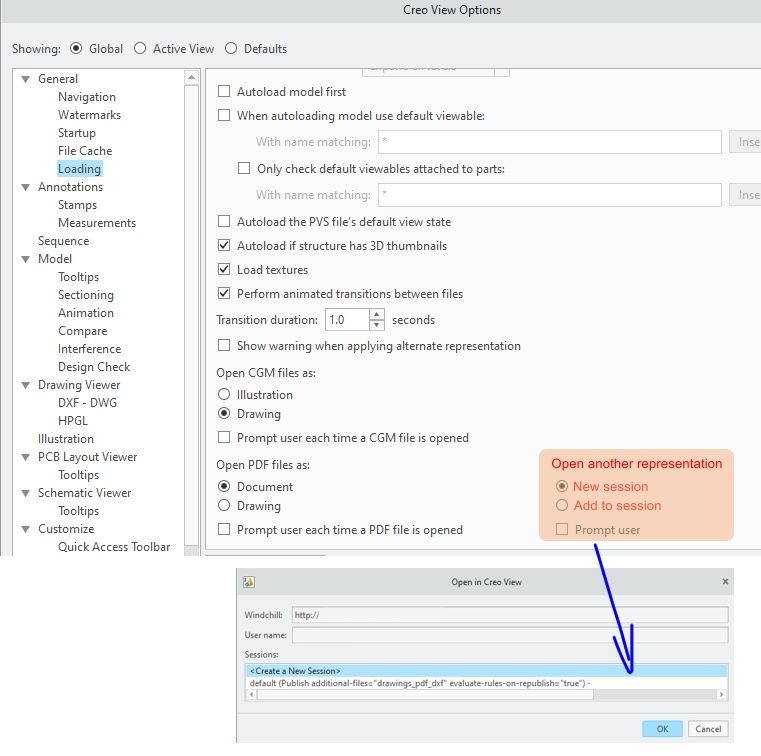Screen dimensions: 761x756
Task: Open Interference options under Model
Action: click(x=89, y=349)
